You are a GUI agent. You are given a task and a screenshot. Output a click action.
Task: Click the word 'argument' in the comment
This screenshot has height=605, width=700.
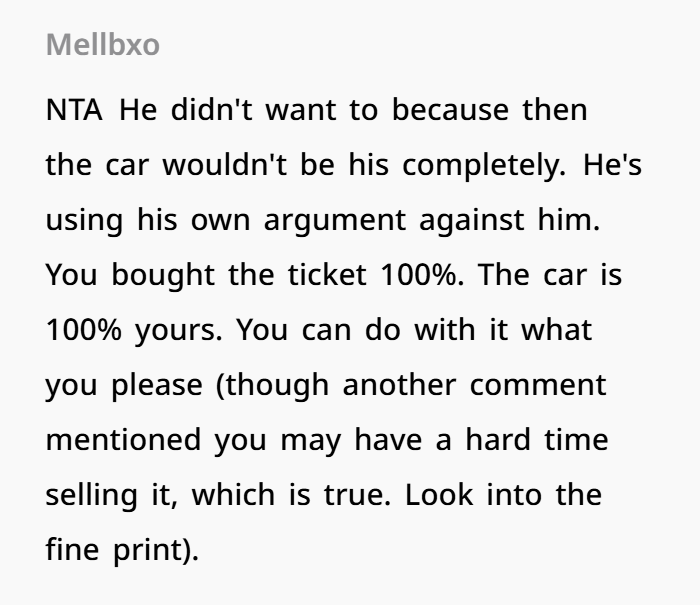click(x=335, y=220)
